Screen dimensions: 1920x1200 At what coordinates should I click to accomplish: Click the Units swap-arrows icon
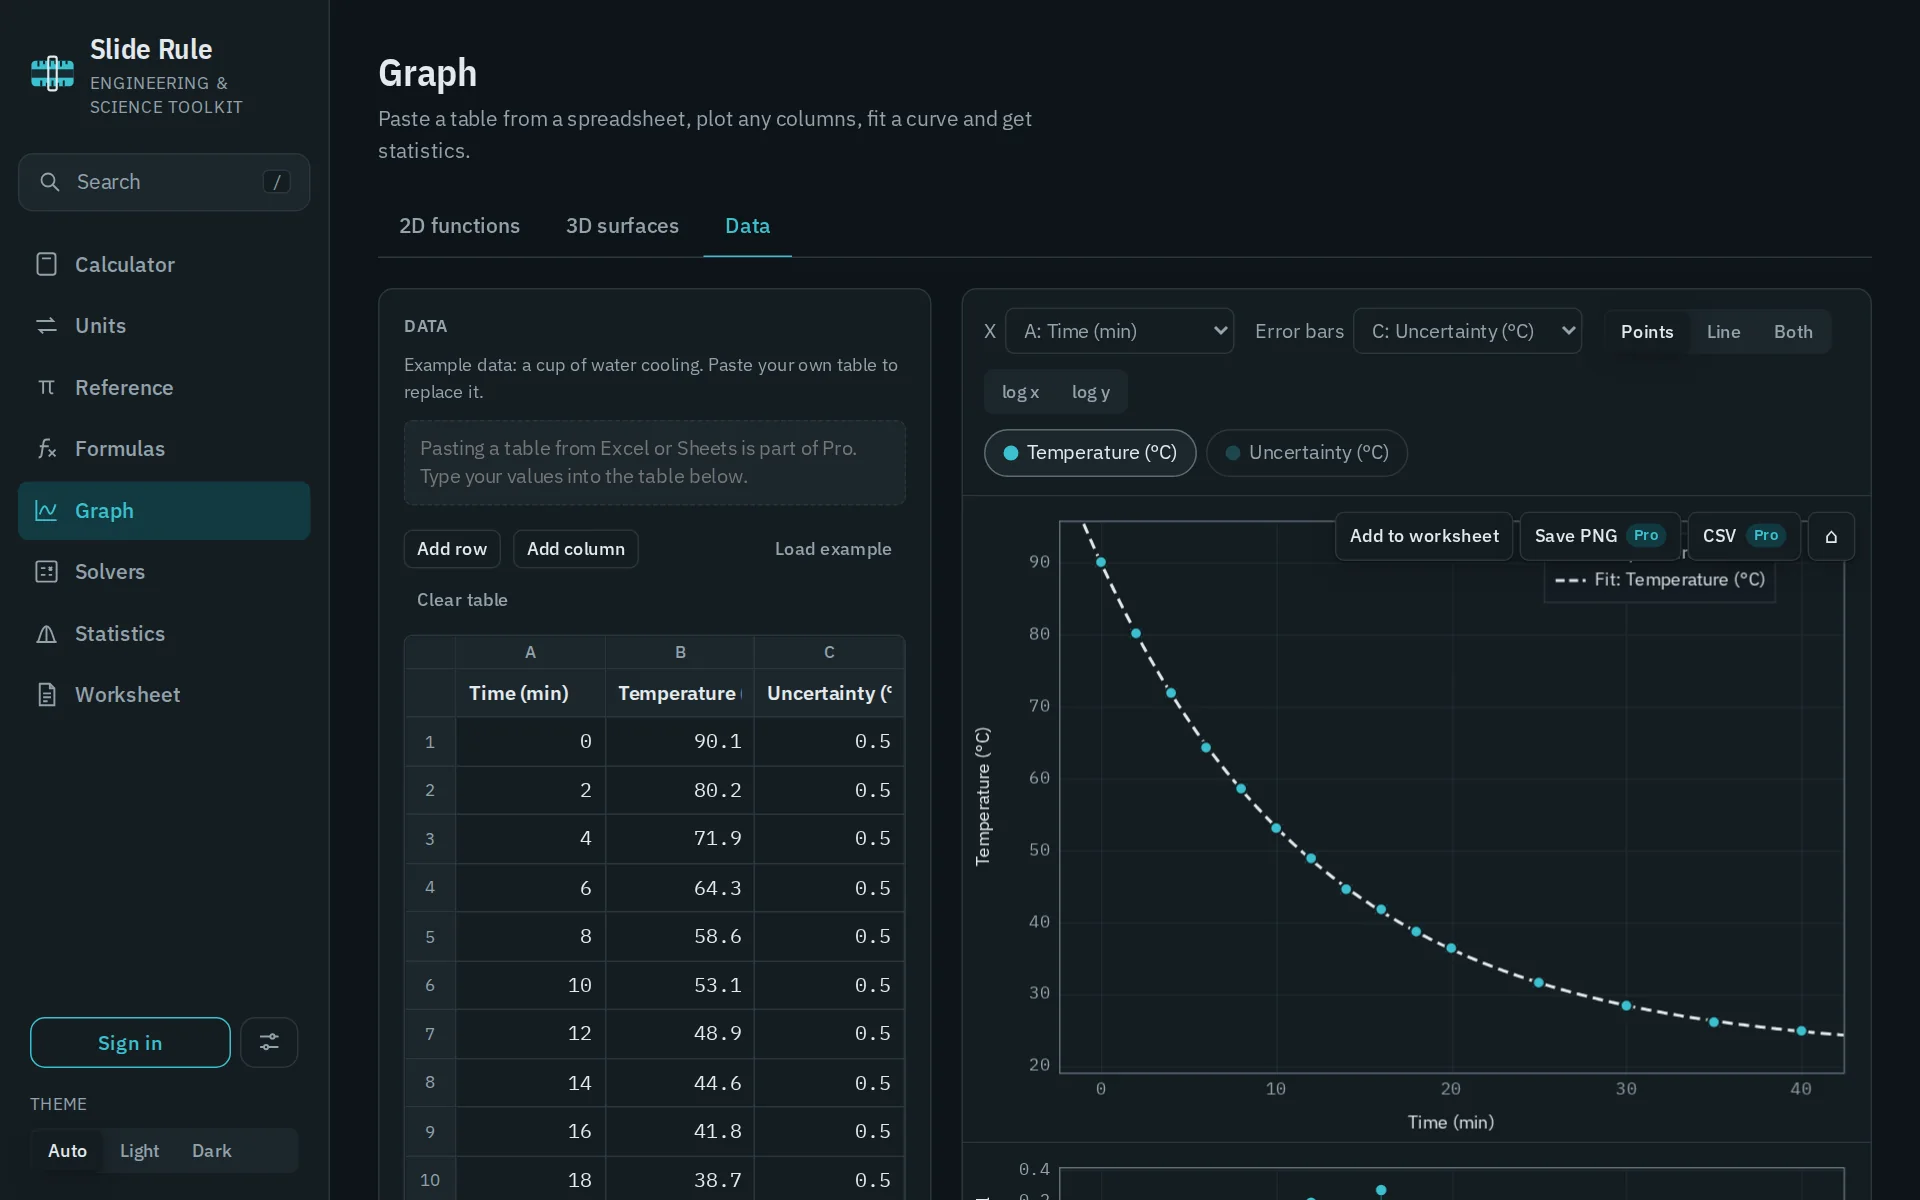pos(46,326)
